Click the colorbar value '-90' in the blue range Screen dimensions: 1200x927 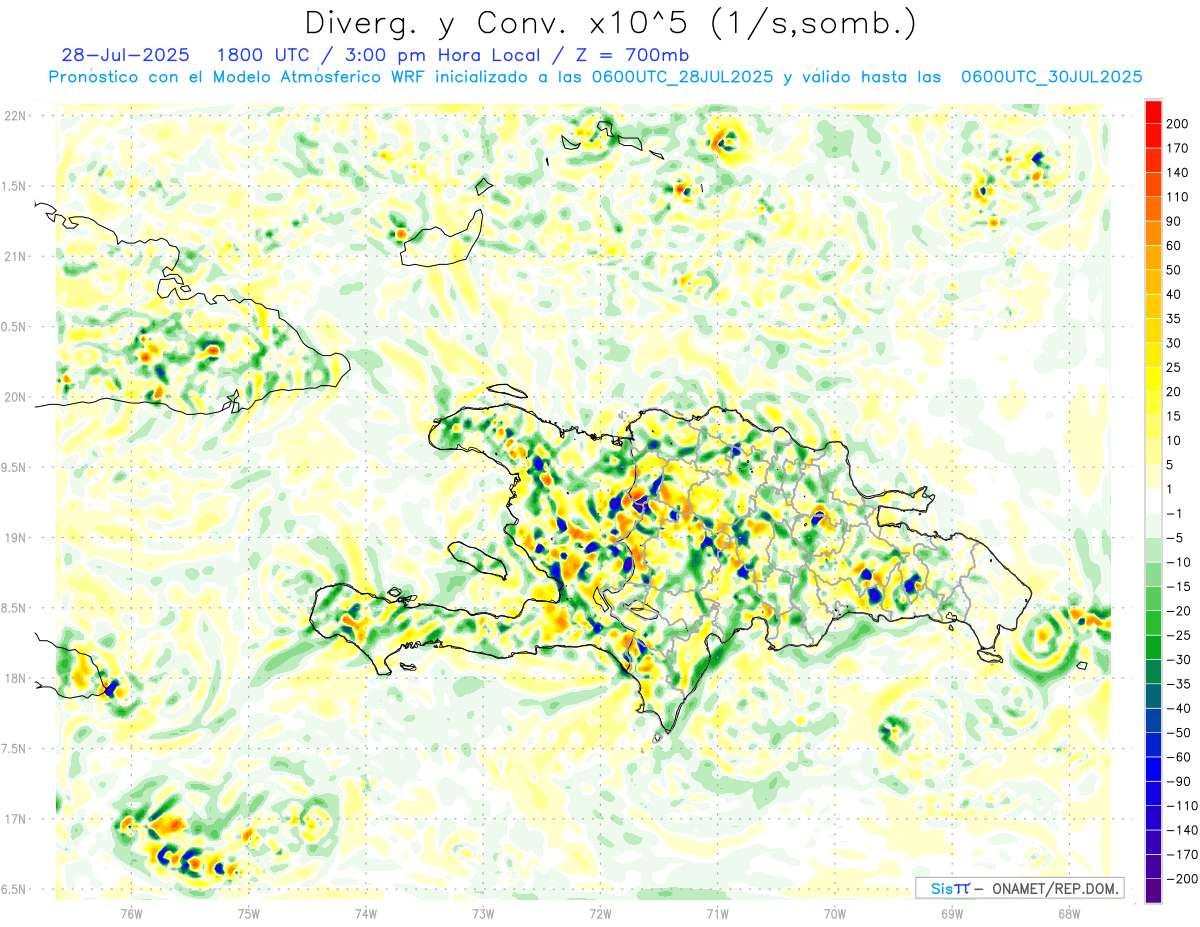[x=1180, y=782]
